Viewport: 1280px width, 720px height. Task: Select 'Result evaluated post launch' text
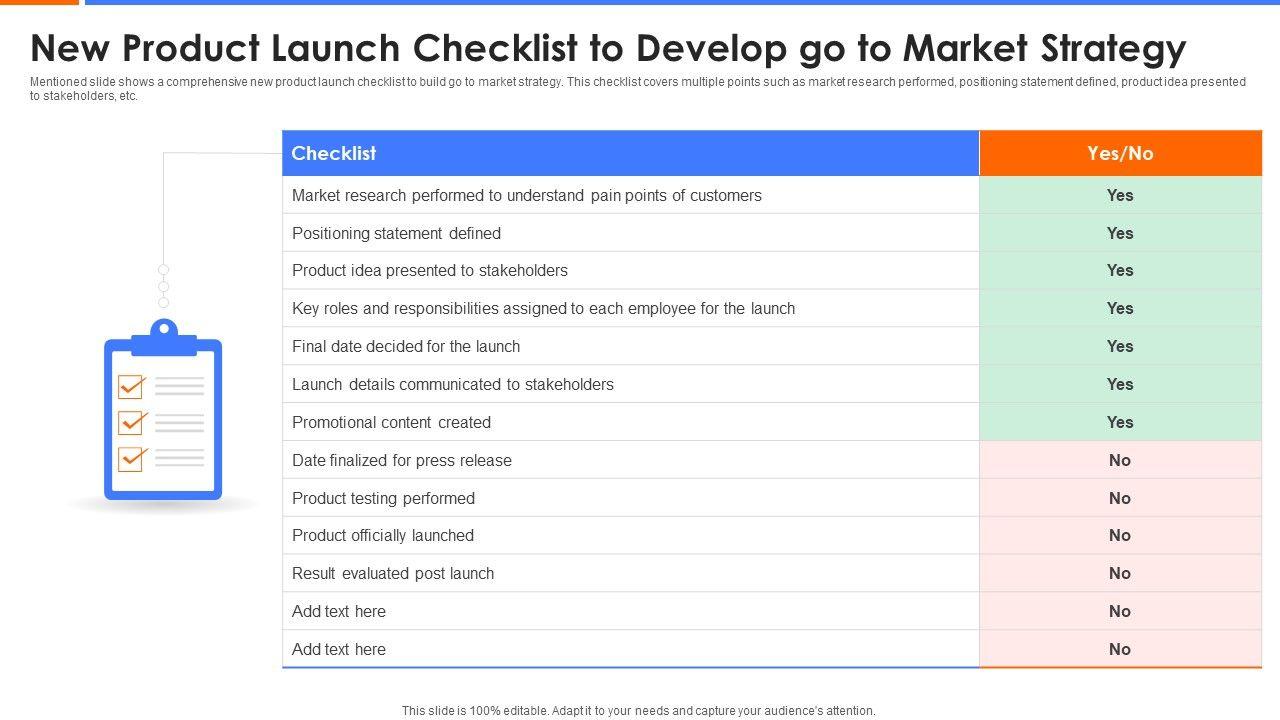click(393, 574)
